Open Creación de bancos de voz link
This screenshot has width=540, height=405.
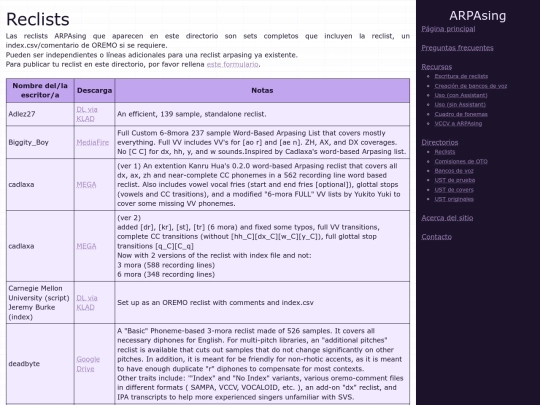(x=471, y=86)
